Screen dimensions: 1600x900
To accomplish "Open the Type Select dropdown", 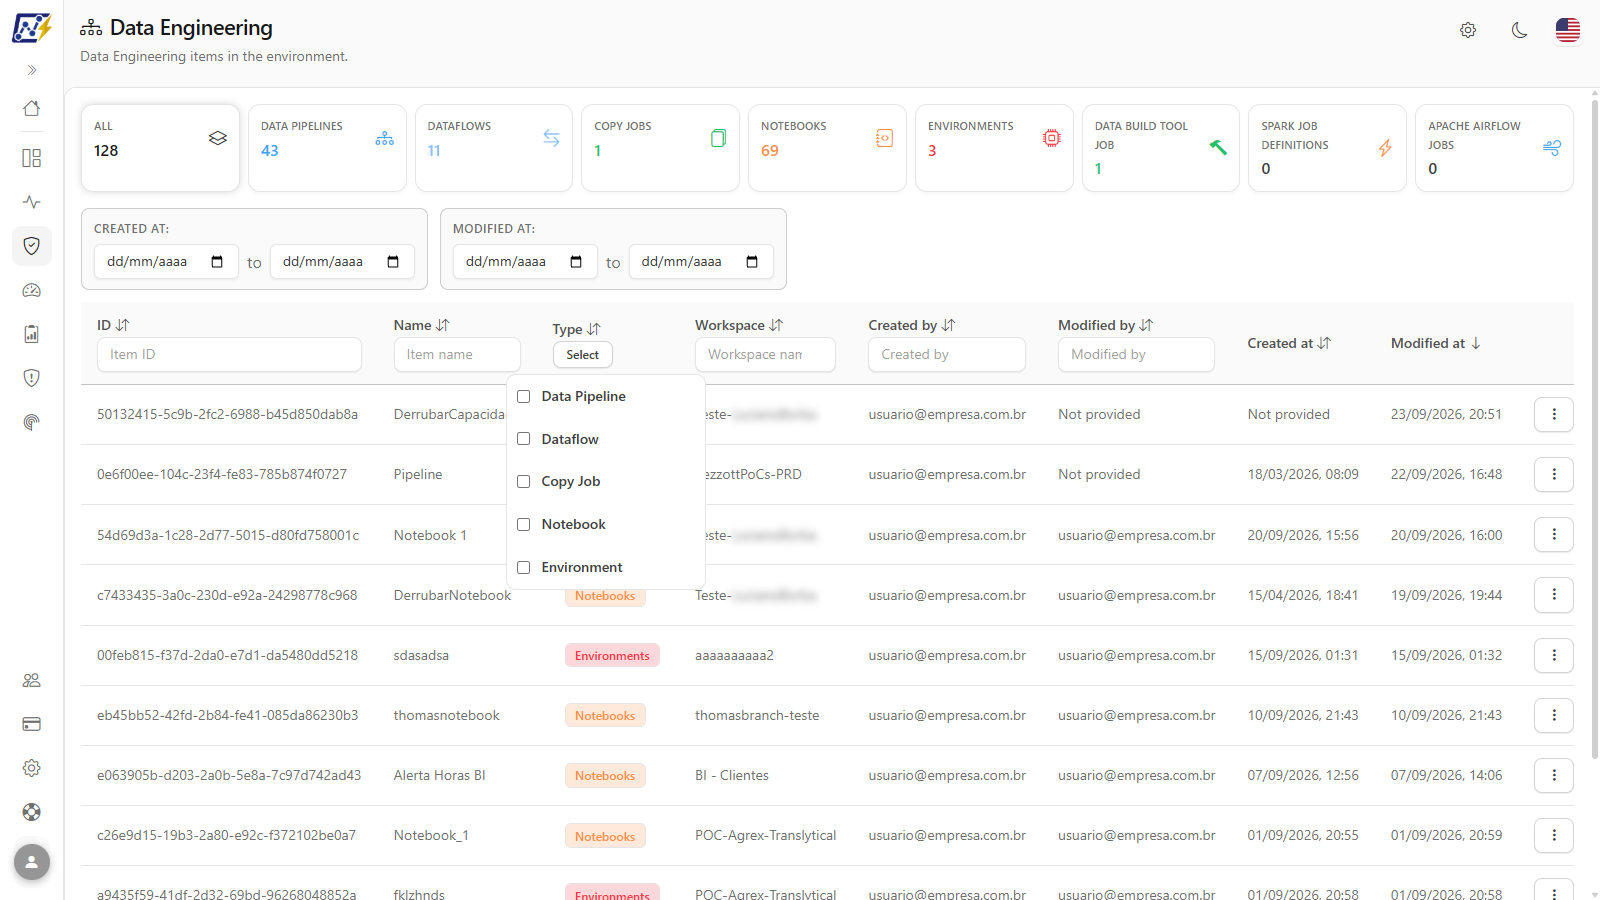I will coord(583,355).
